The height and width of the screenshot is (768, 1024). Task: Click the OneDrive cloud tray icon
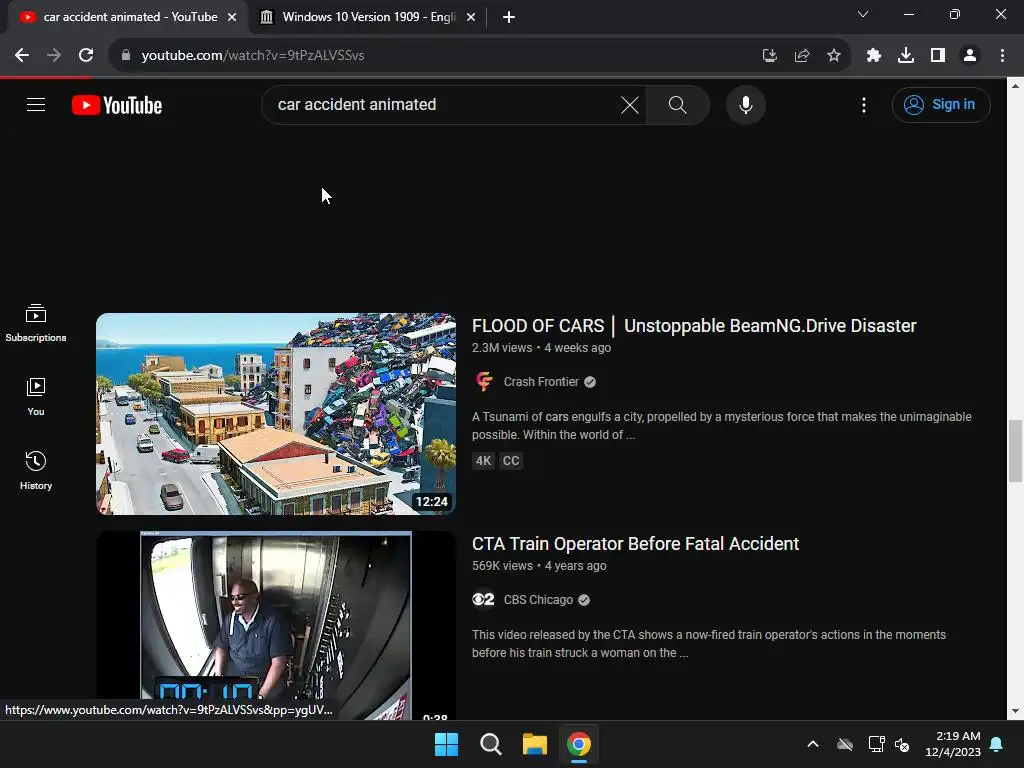tap(845, 744)
